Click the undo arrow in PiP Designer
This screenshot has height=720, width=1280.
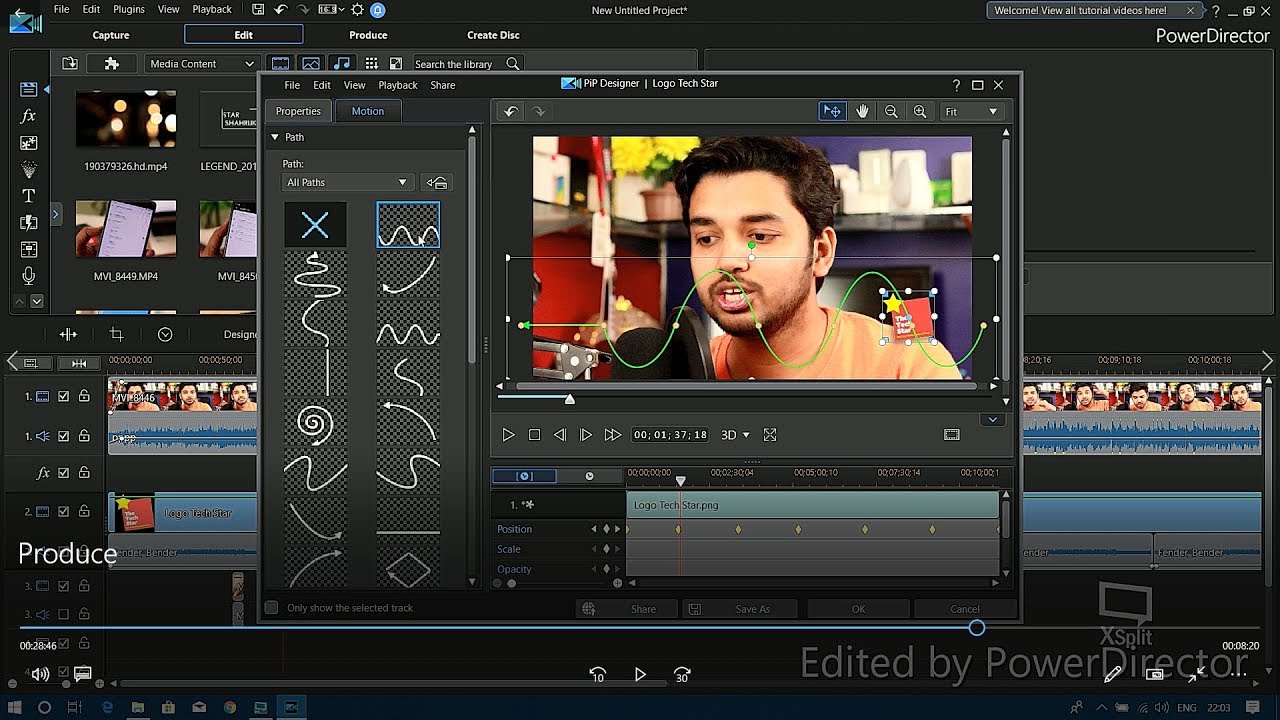510,112
